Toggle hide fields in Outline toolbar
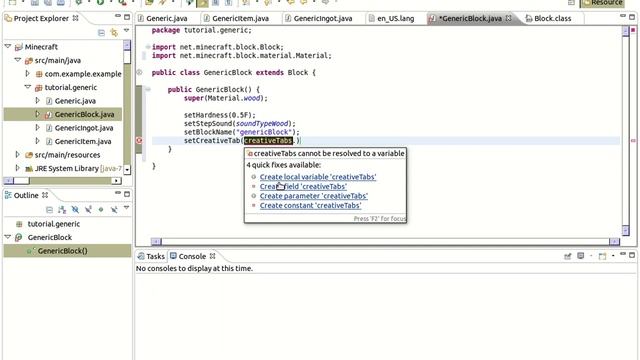The height and width of the screenshot is (360, 640). point(75,210)
